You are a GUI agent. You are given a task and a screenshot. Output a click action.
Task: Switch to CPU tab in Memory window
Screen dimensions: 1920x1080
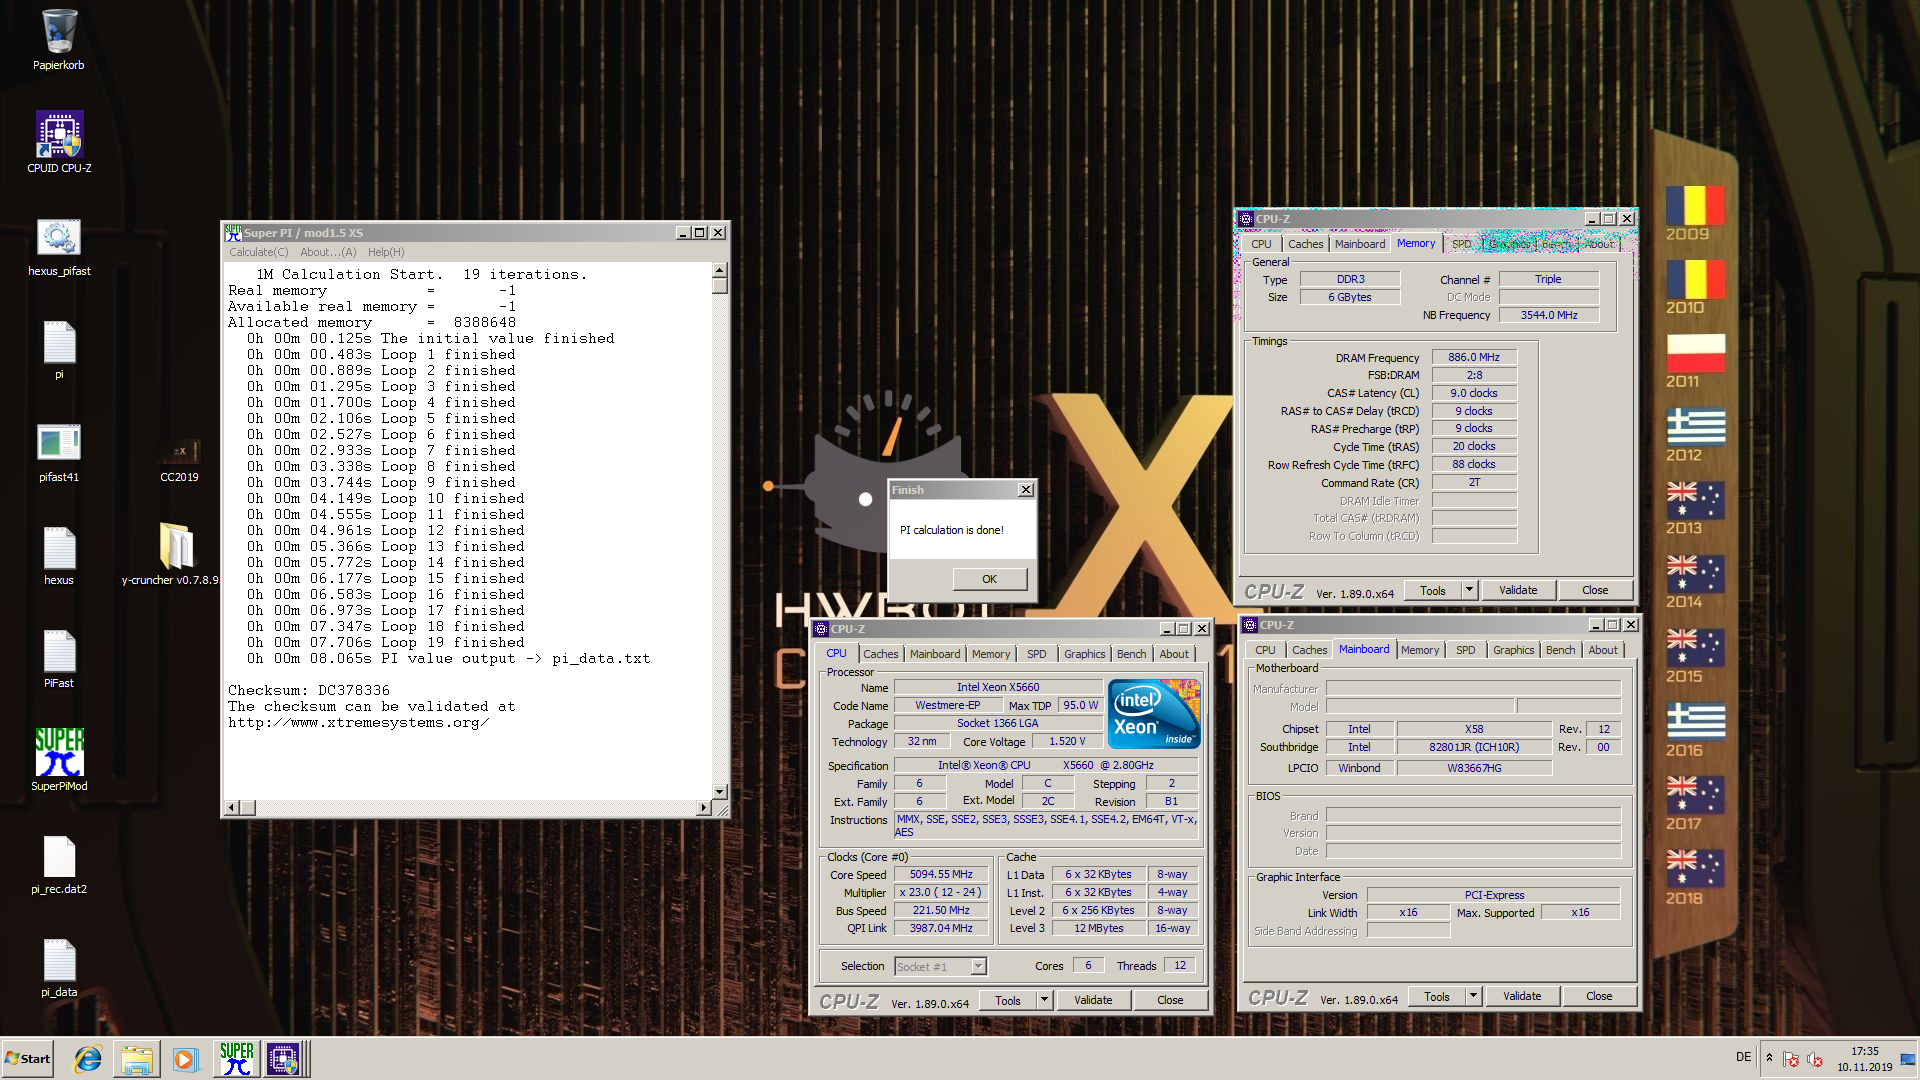click(x=1262, y=244)
